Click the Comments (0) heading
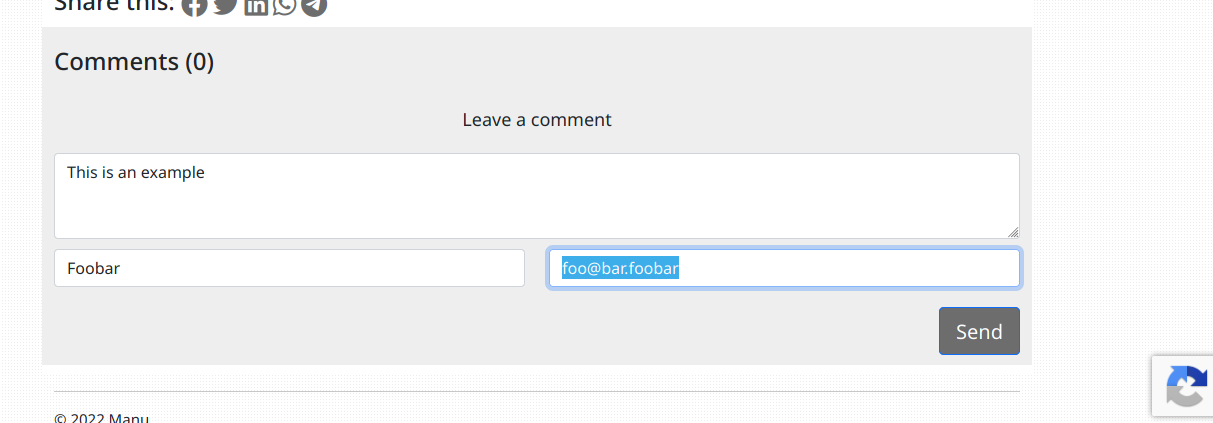 click(134, 62)
